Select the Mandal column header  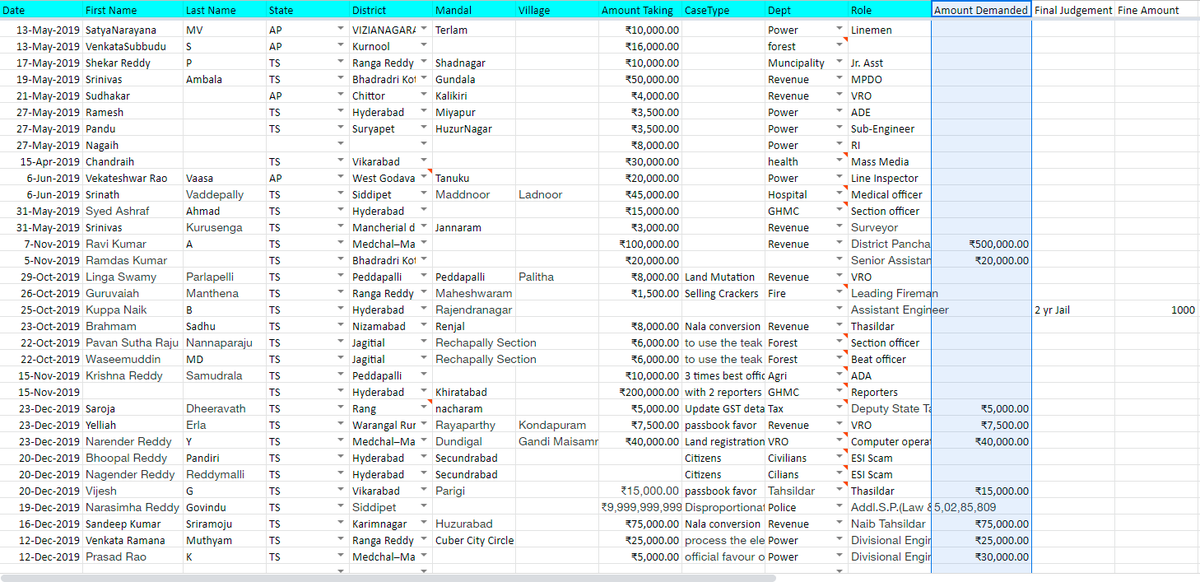pyautogui.click(x=474, y=10)
